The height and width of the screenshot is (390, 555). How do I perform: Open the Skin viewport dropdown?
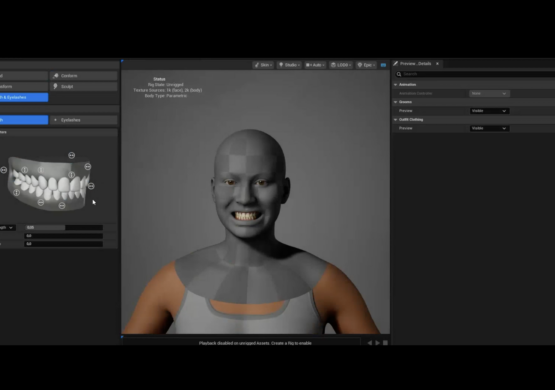[x=263, y=65]
